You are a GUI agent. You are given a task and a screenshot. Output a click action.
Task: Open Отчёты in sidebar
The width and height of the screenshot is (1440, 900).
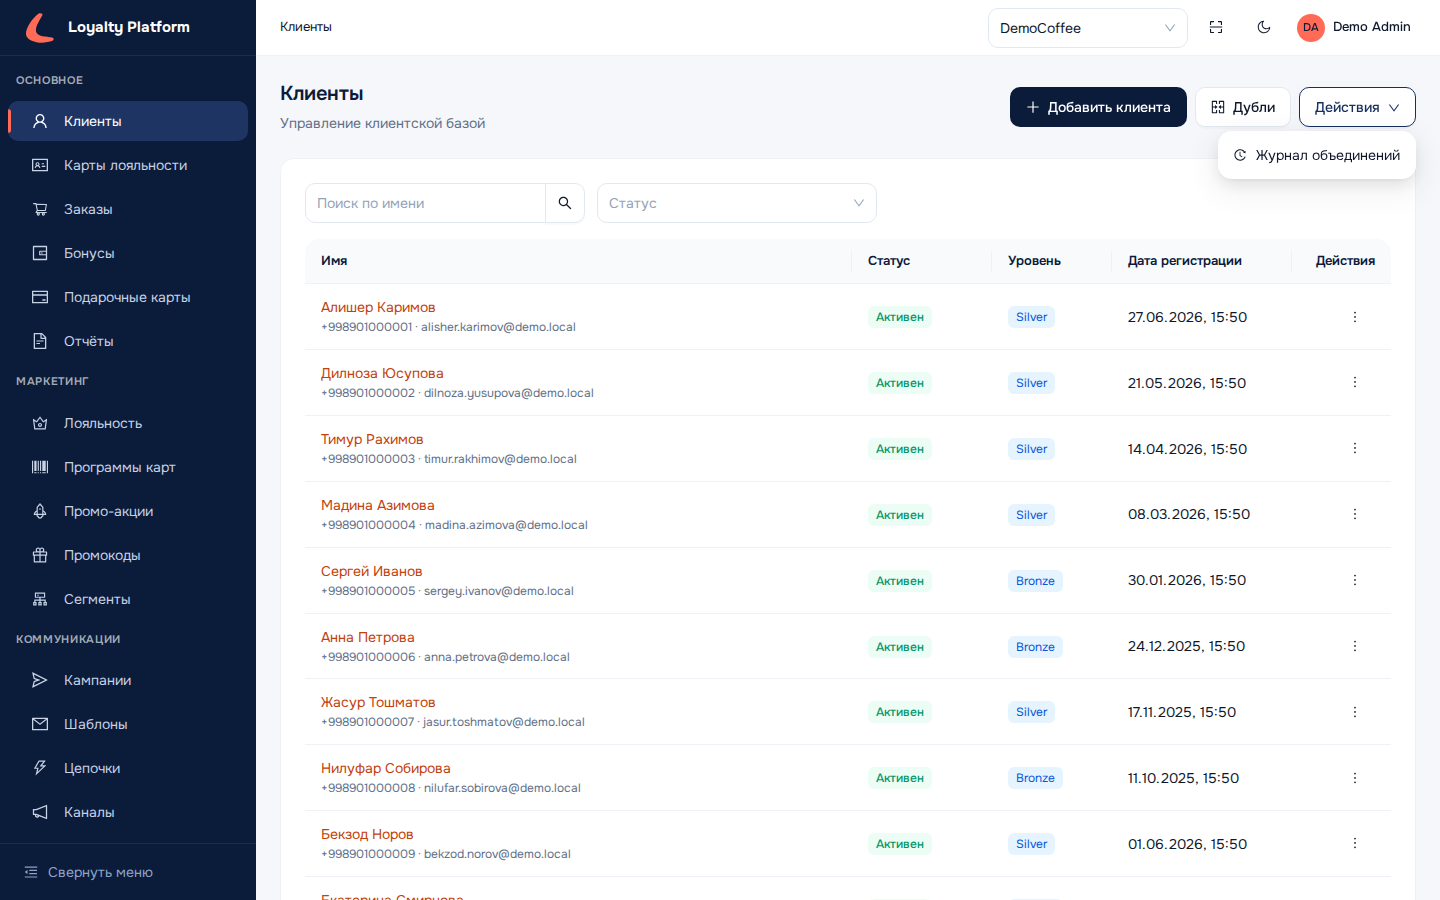pyautogui.click(x=128, y=341)
